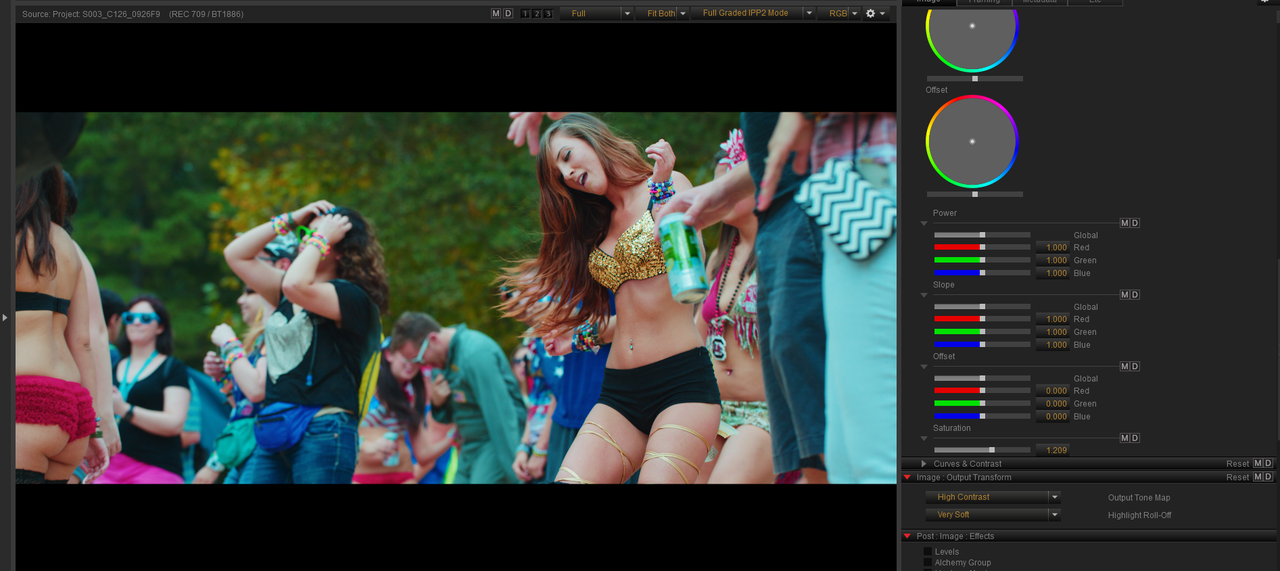
Task: Click the Power section M button
Action: [1125, 223]
